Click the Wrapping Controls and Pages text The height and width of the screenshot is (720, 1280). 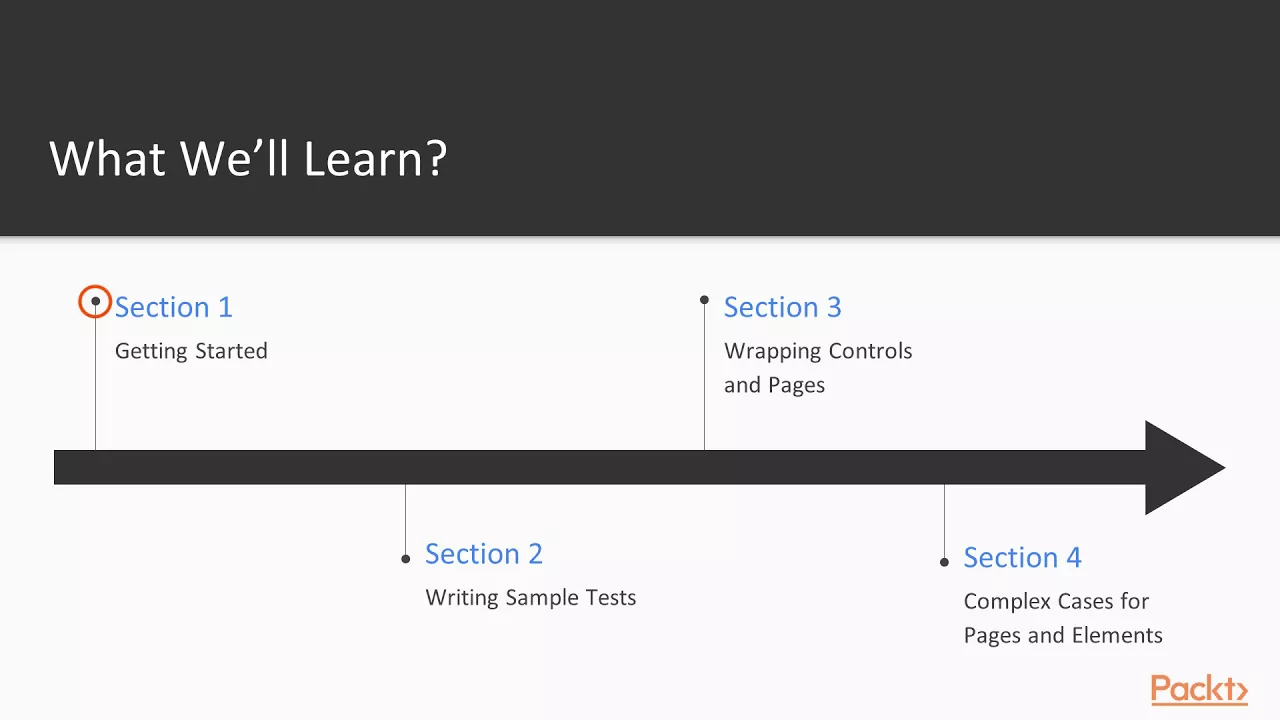(818, 368)
